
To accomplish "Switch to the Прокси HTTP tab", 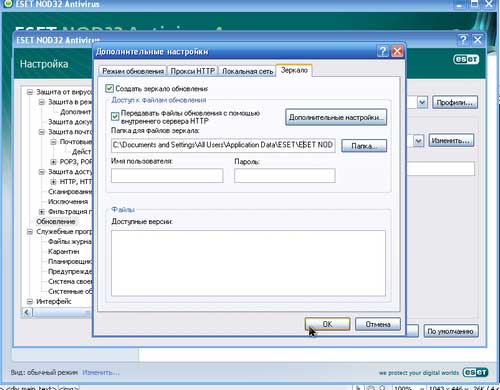I will [192, 71].
